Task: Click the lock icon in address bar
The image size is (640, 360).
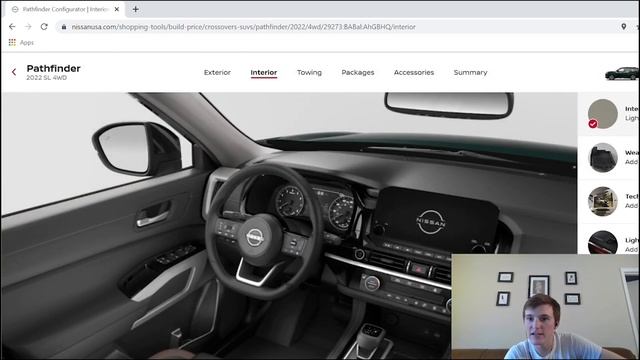Action: click(x=64, y=27)
